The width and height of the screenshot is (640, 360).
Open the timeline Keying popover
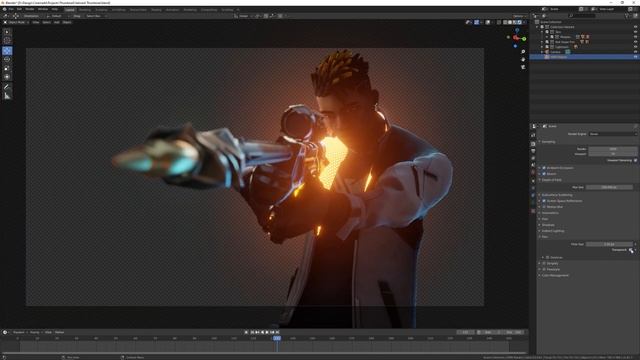[x=35, y=332]
